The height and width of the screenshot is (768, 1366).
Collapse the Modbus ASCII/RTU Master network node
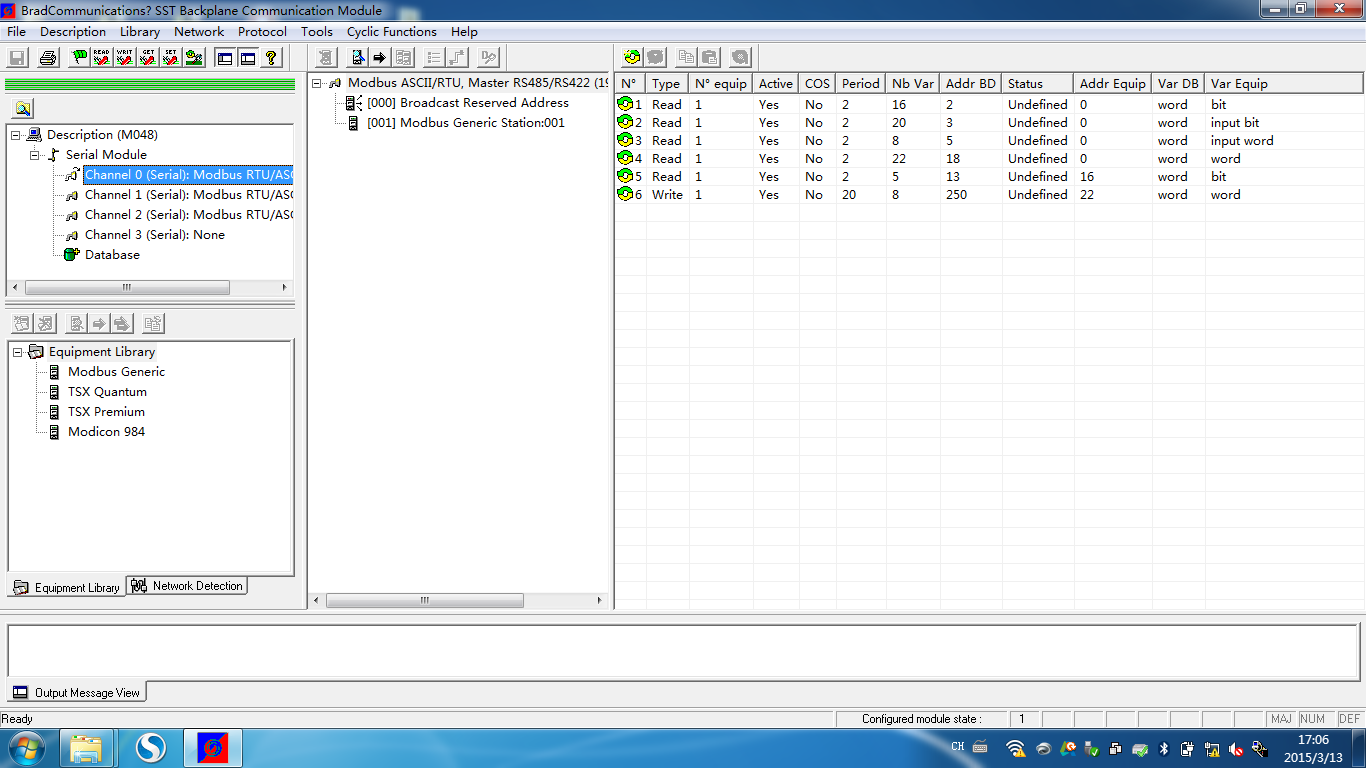click(x=317, y=83)
